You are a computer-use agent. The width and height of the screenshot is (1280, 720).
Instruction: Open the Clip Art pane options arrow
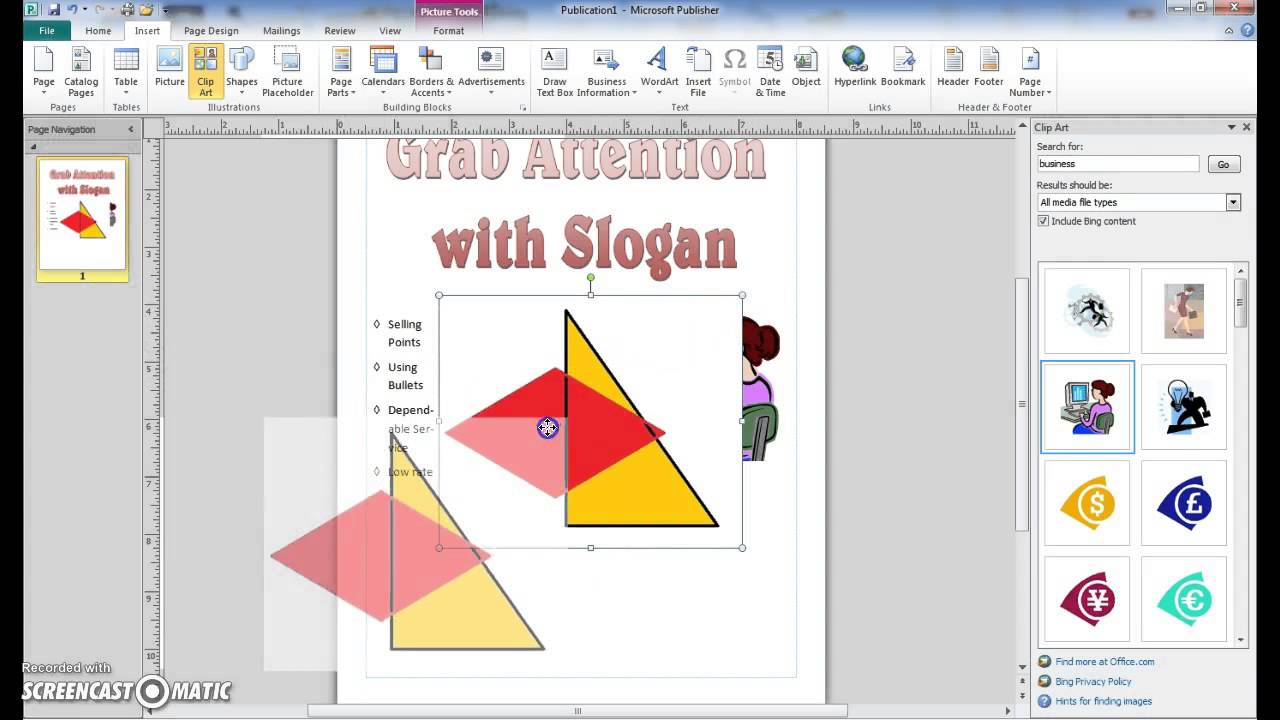coord(1231,127)
